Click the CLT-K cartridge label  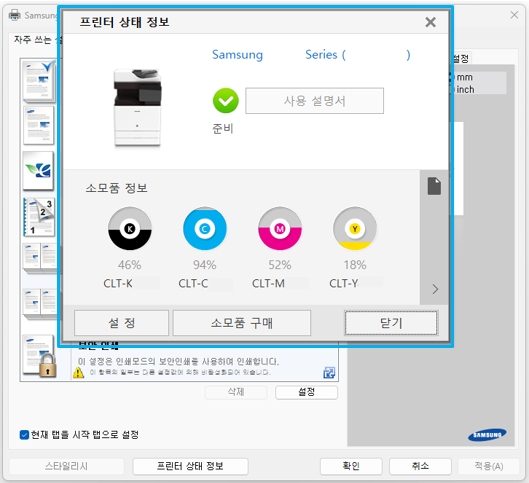click(x=118, y=283)
